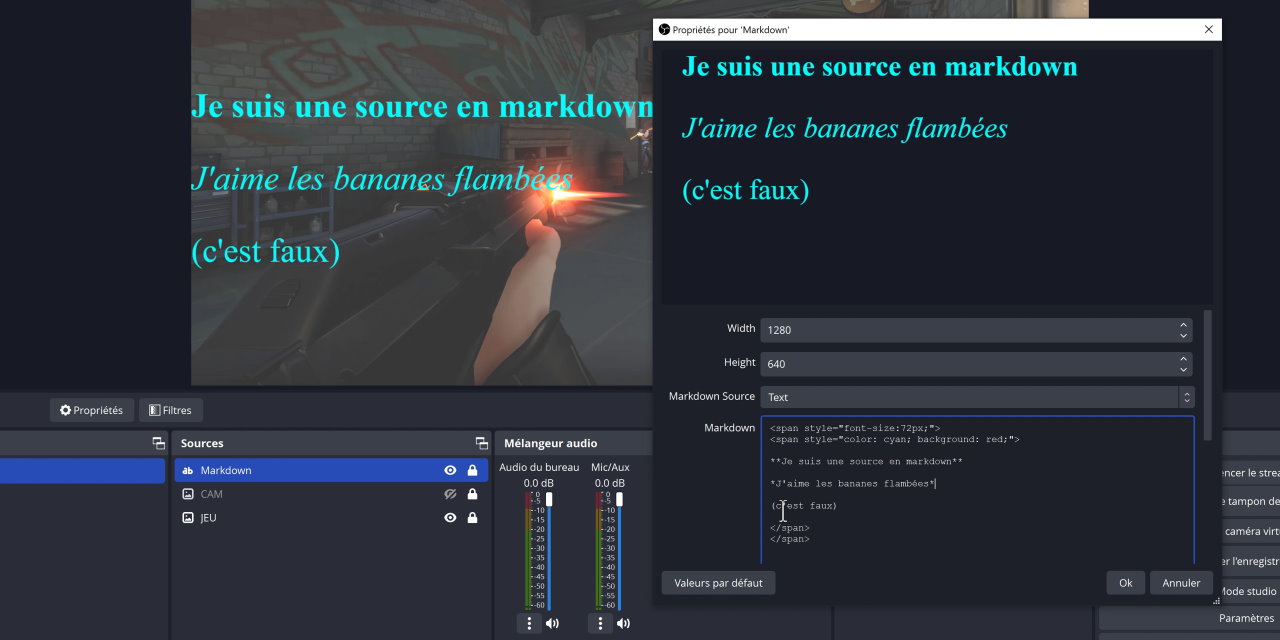Click the image icon next to the CAM source

coord(187,494)
